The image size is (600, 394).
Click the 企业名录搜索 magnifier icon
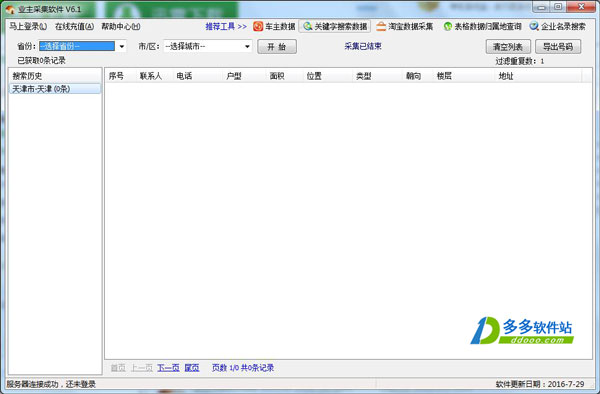(x=534, y=26)
